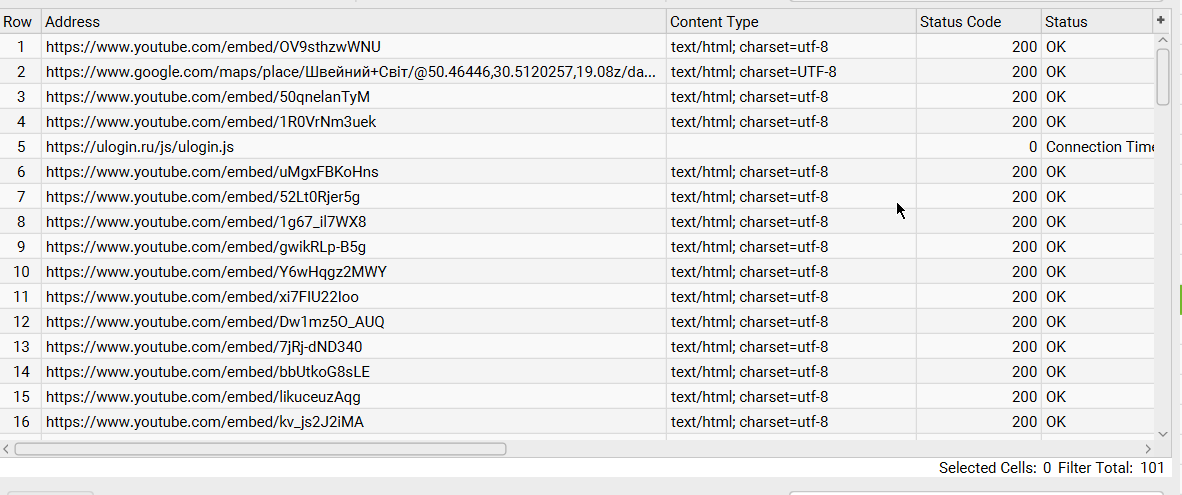Viewport: 1182px width, 495px height.
Task: Select the Google Maps address in row 2
Action: click(352, 72)
